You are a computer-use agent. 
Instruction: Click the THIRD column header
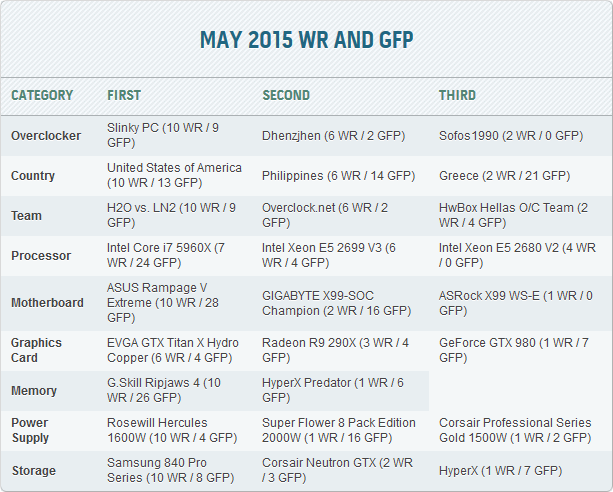click(457, 95)
